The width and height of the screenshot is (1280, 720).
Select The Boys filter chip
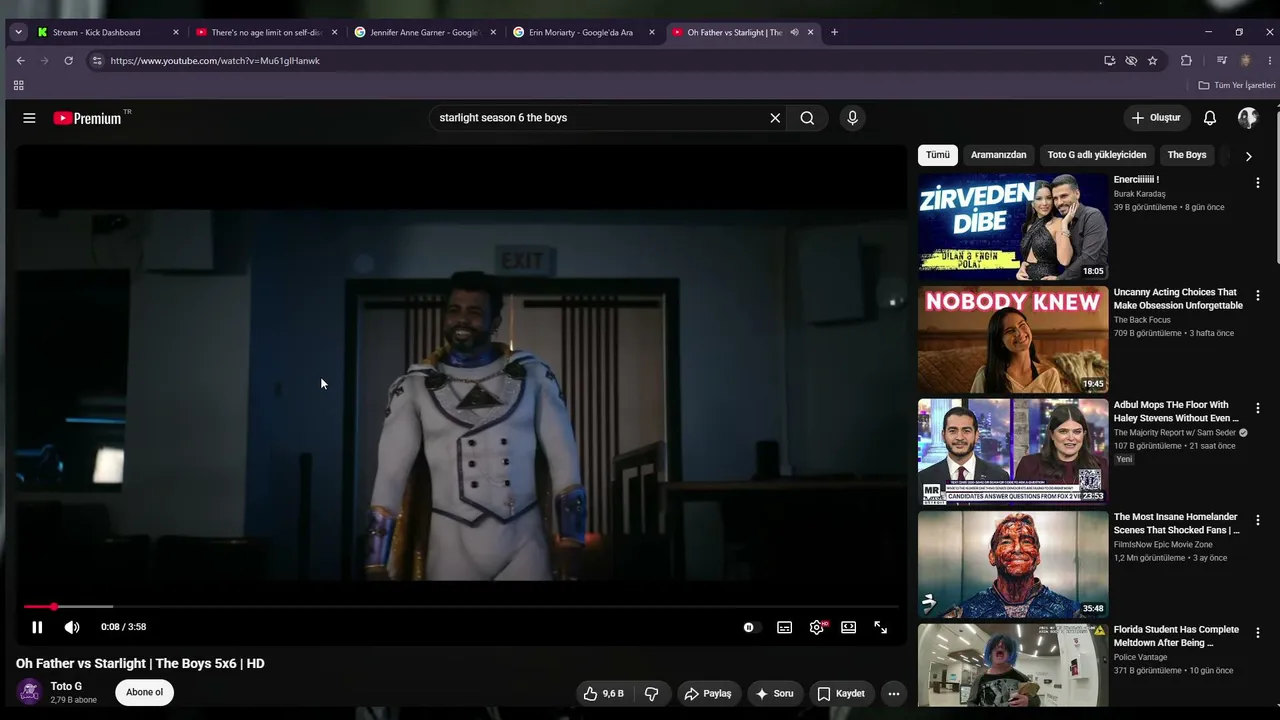point(1187,155)
